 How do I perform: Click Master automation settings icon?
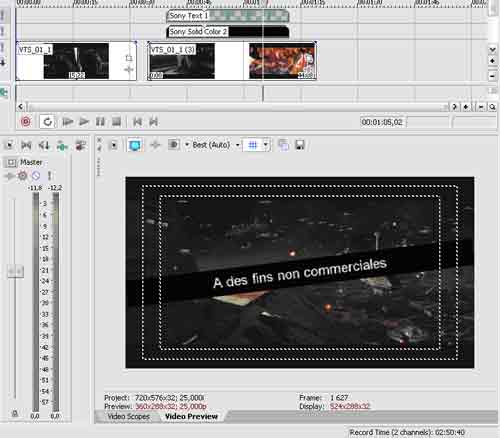[36, 175]
